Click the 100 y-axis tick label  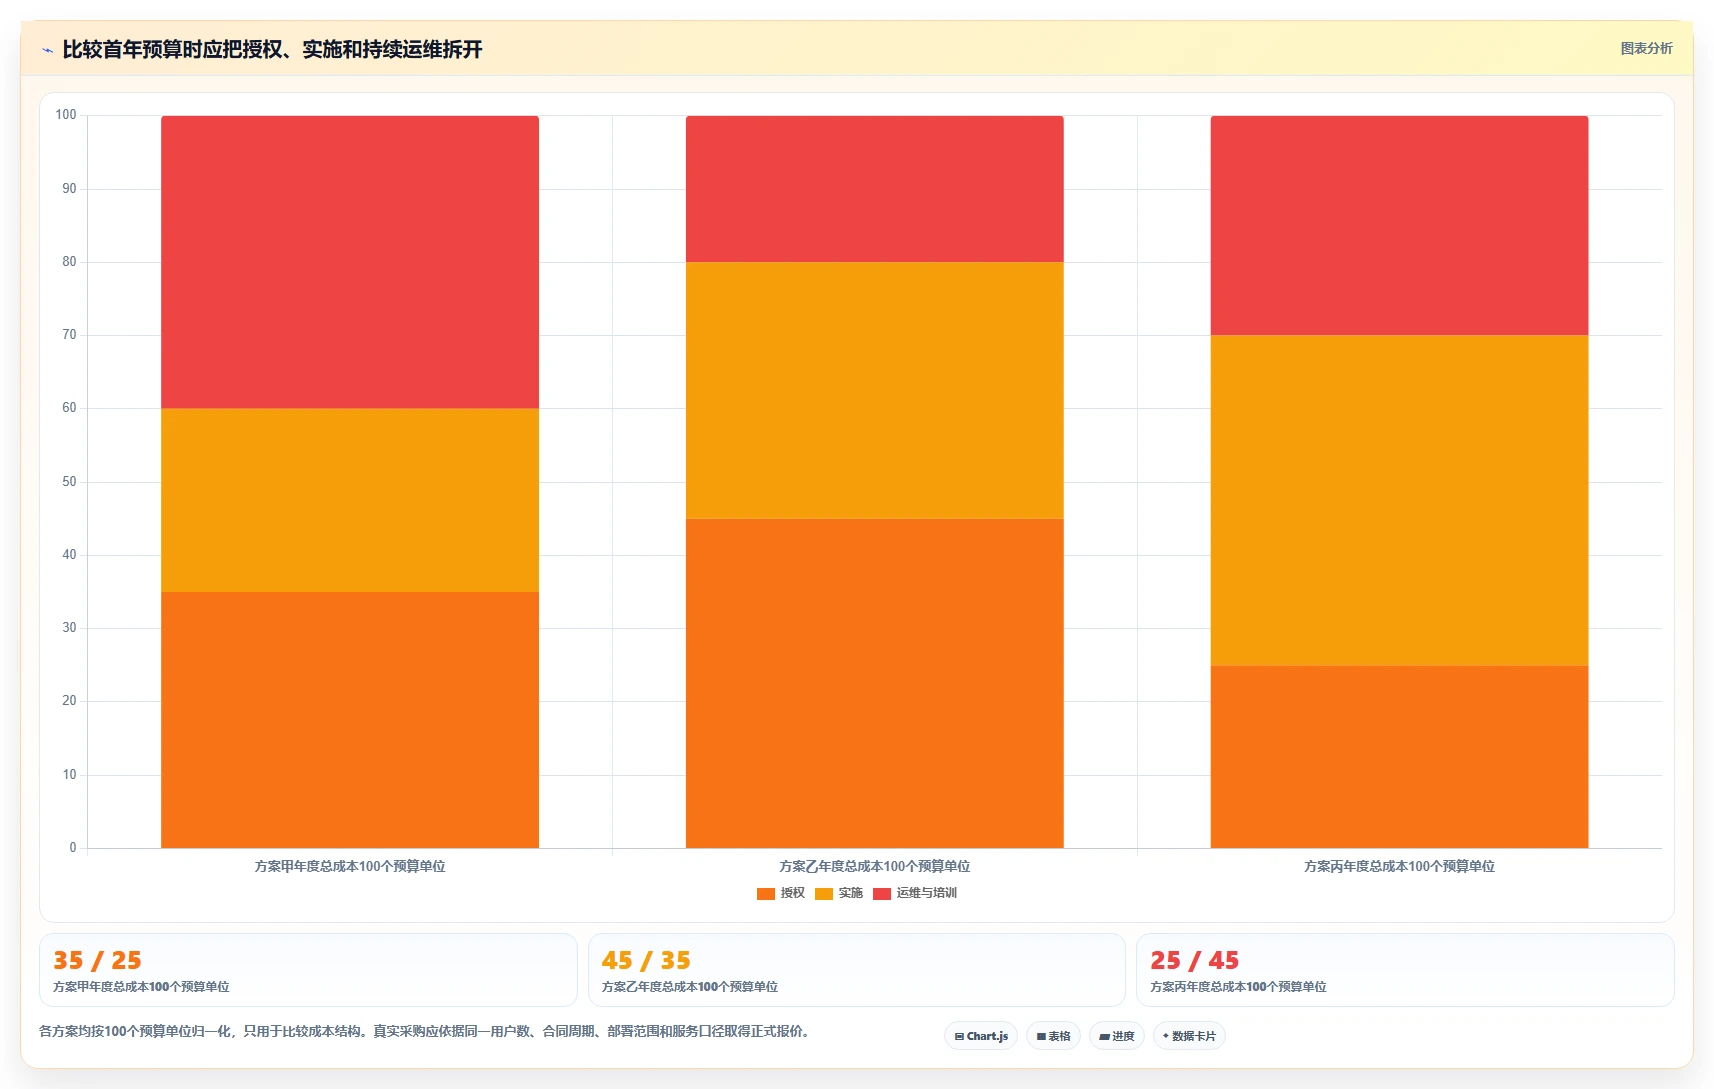tap(66, 115)
